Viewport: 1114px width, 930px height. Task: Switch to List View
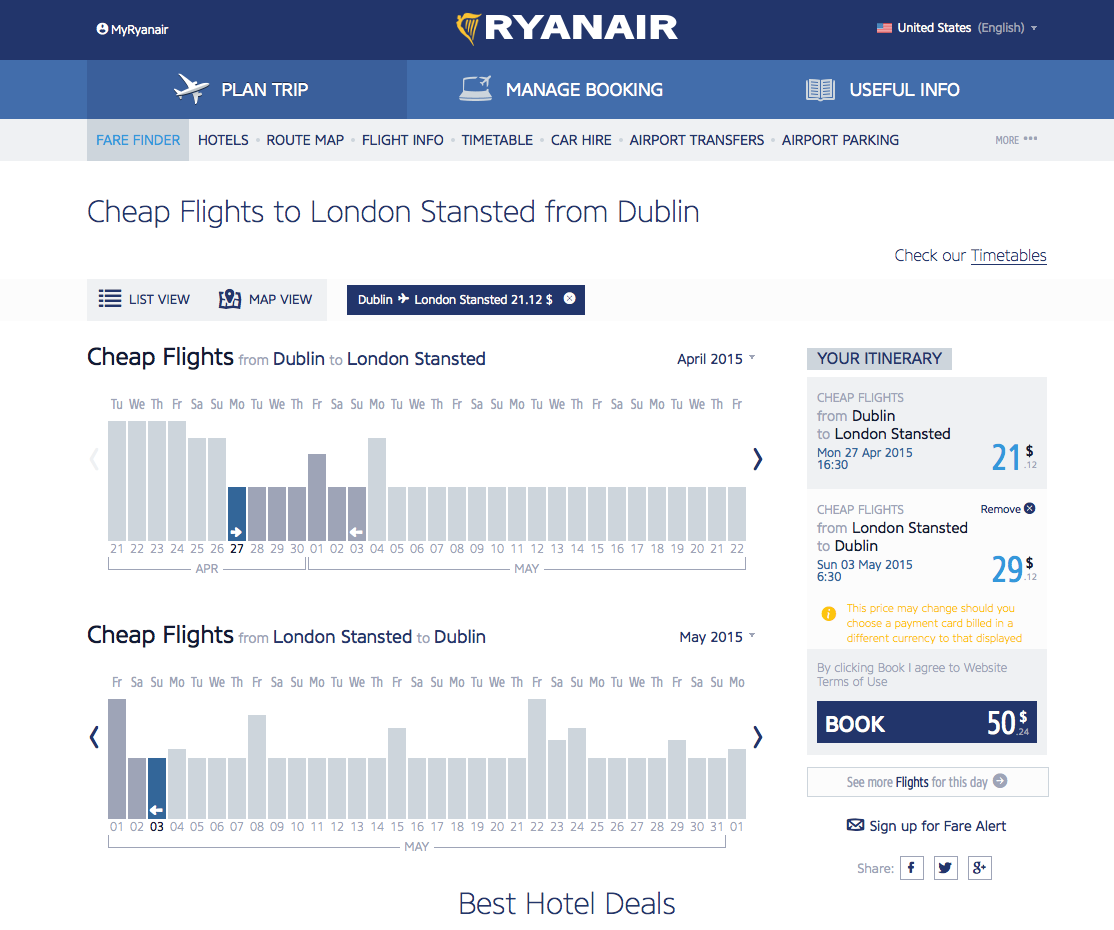[x=144, y=299]
